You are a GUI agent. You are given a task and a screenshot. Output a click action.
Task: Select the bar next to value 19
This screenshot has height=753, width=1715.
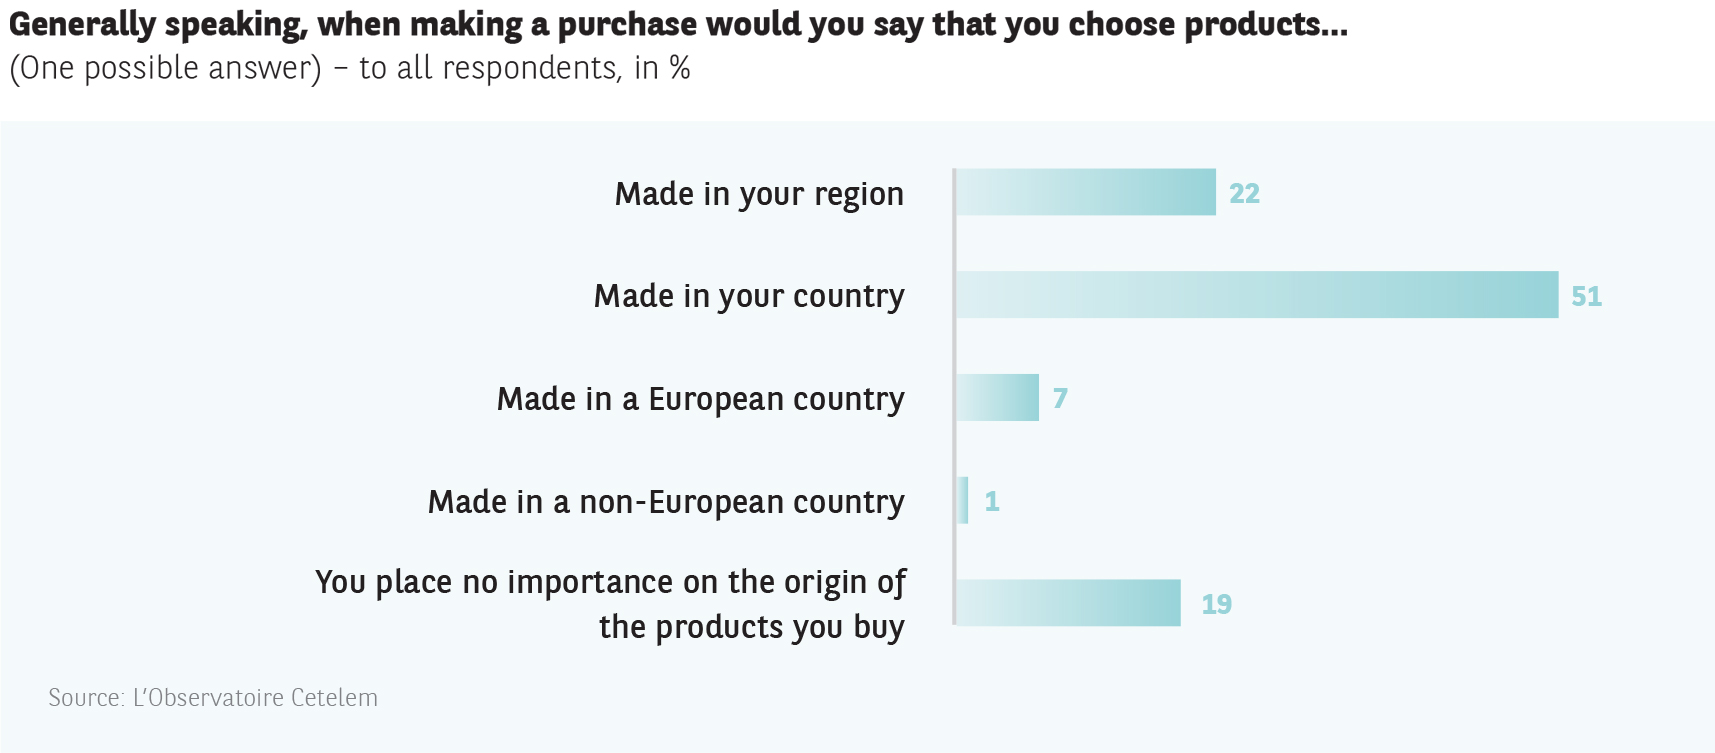[x=1068, y=603]
